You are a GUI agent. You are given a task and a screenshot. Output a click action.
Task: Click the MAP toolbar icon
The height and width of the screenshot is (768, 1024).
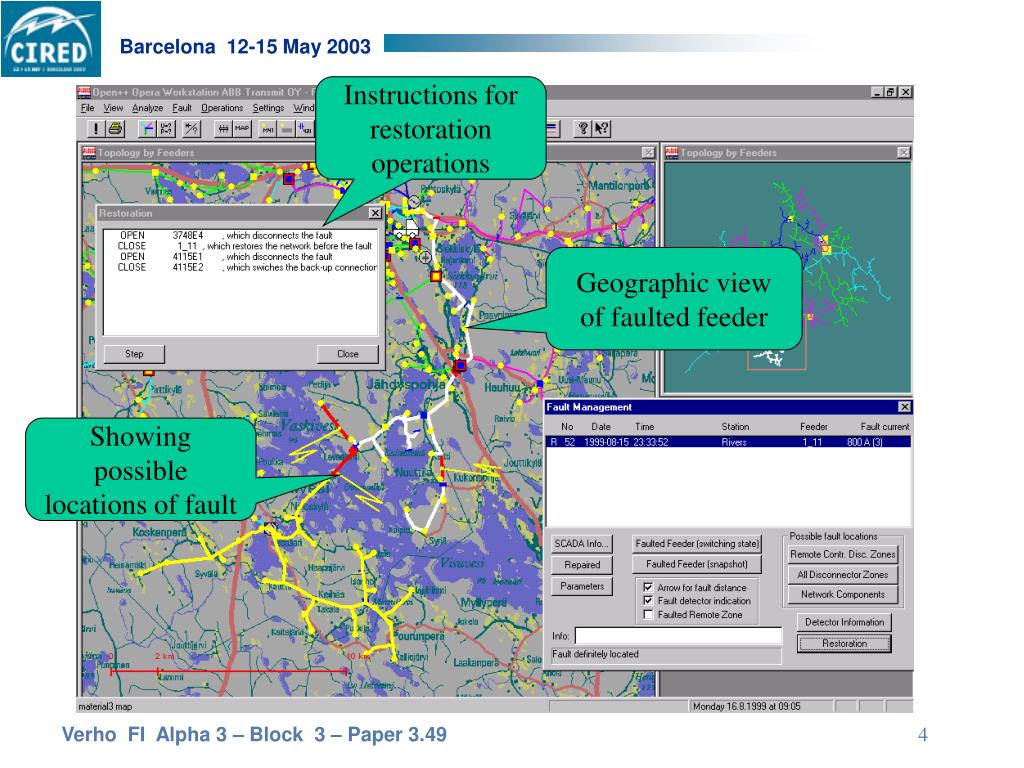(242, 129)
